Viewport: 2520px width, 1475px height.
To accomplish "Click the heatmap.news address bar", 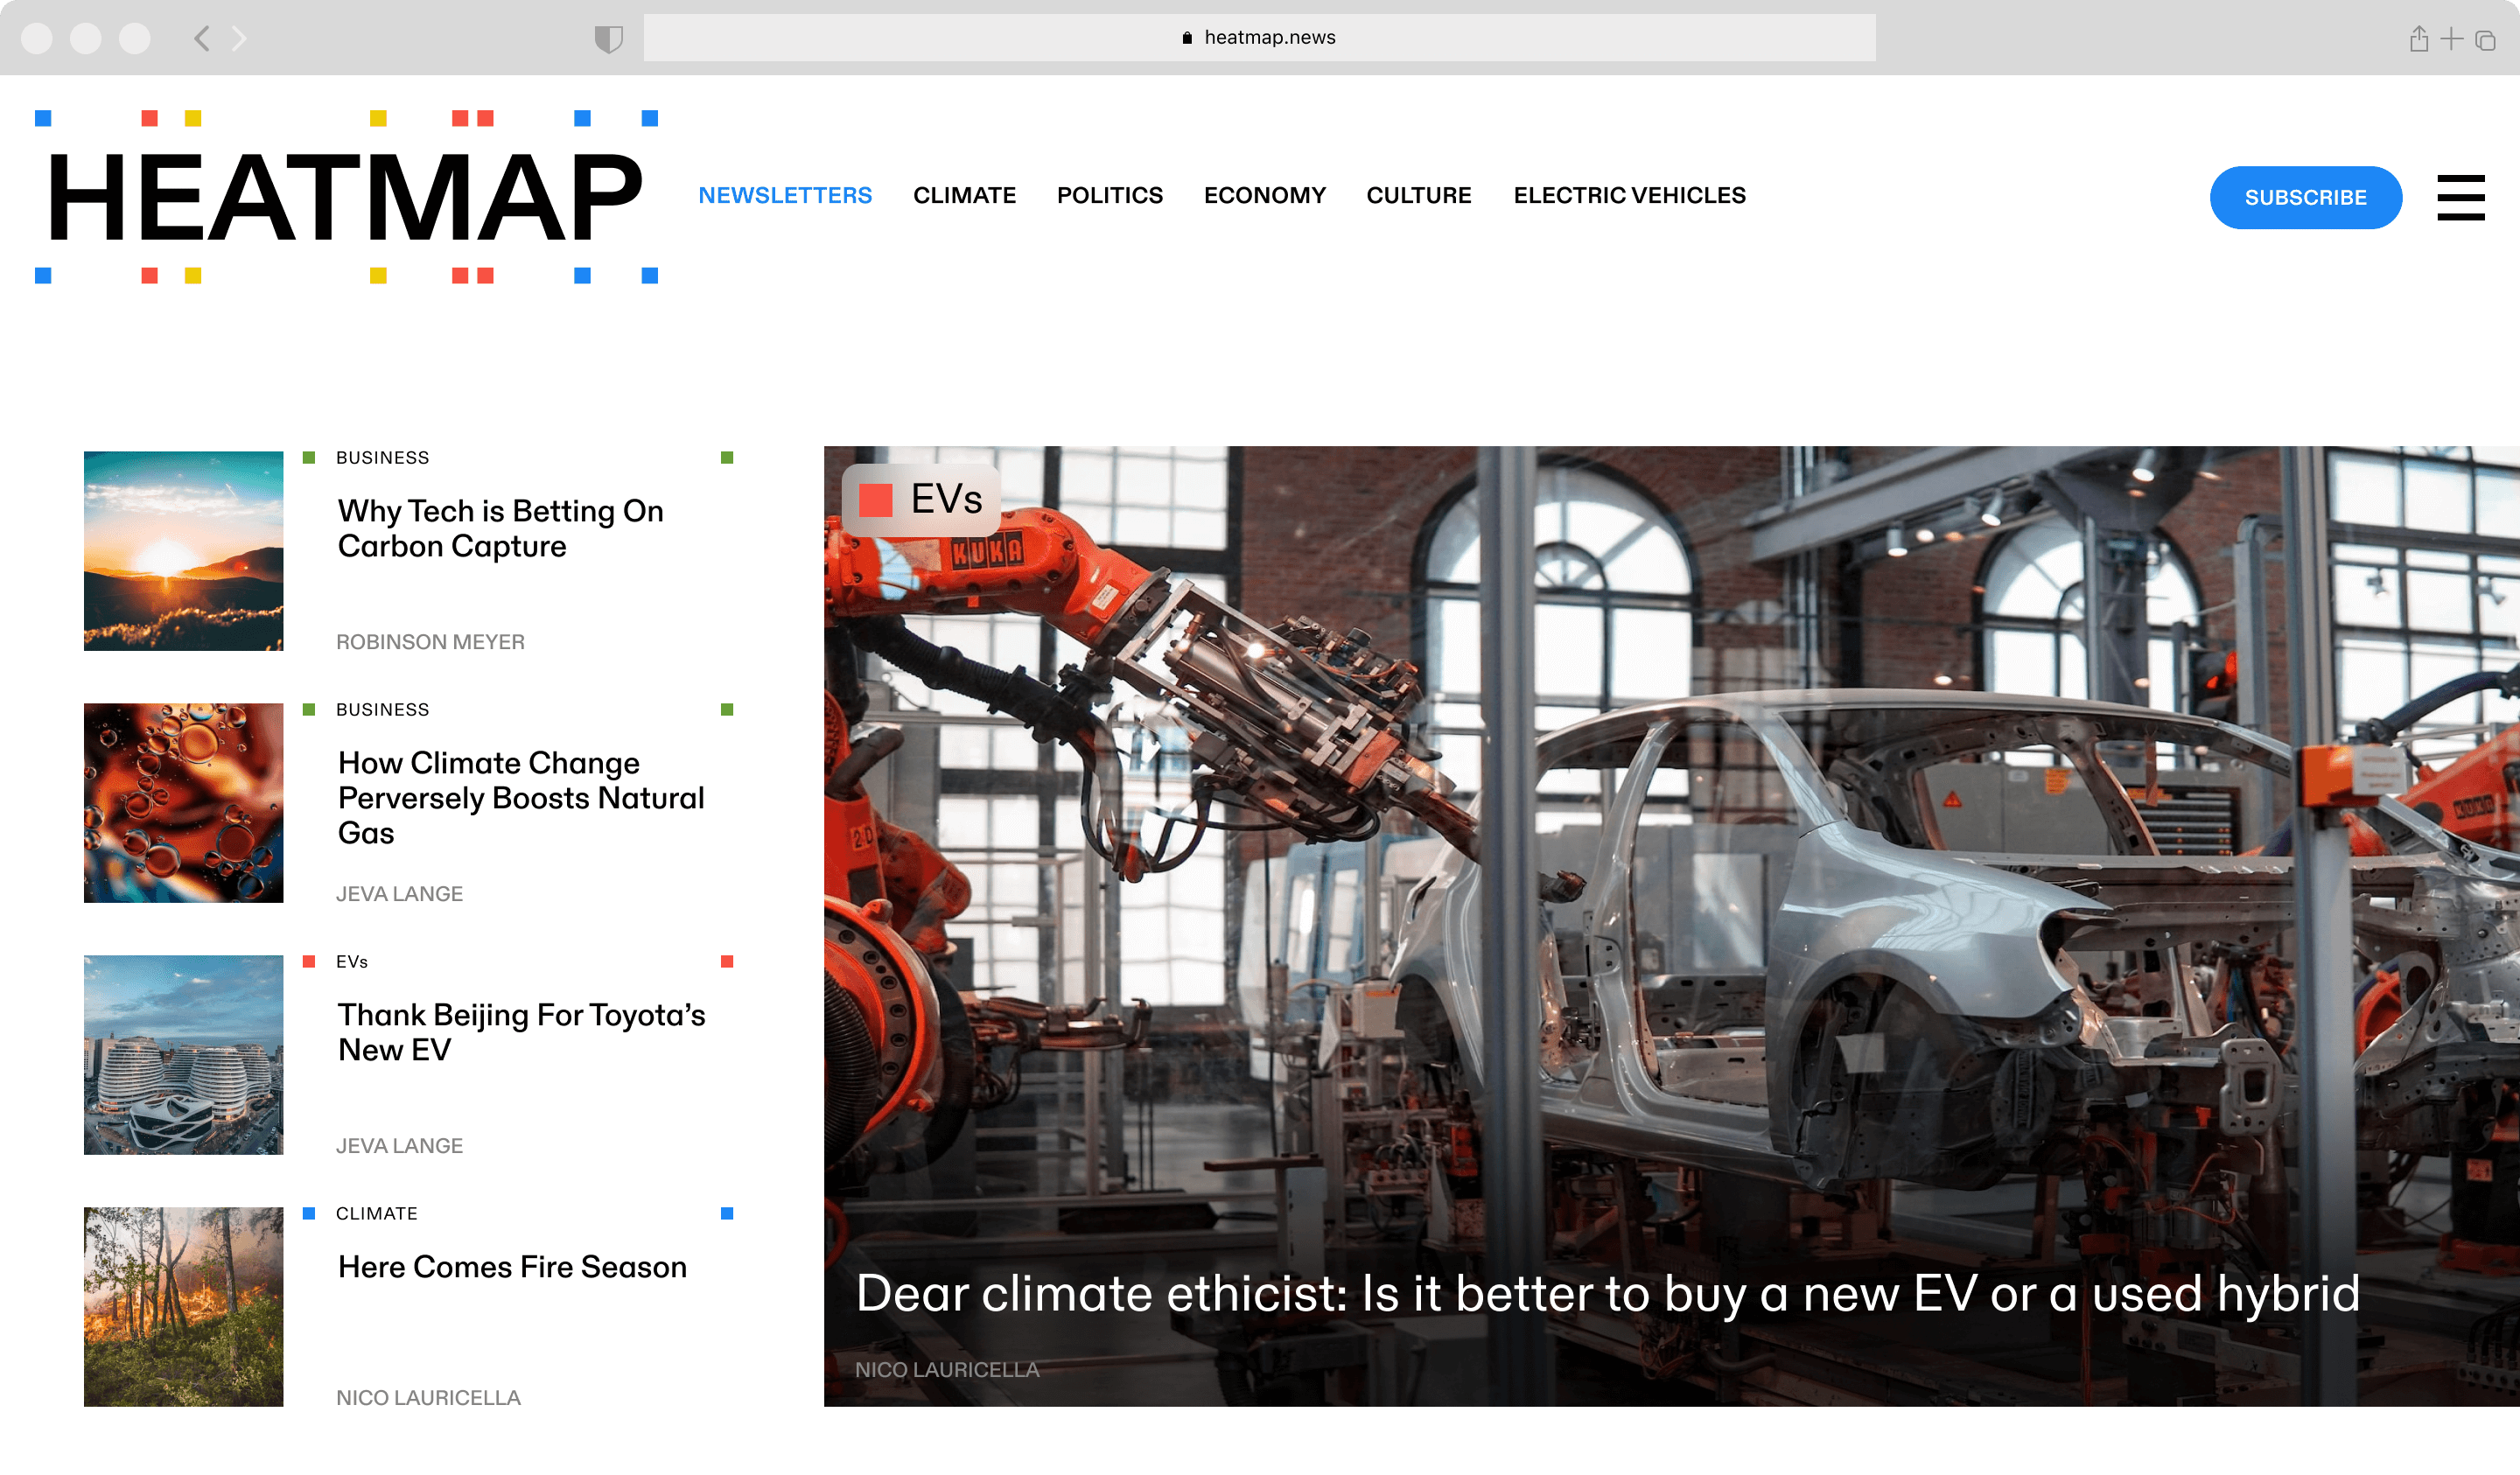I will (x=1259, y=38).
